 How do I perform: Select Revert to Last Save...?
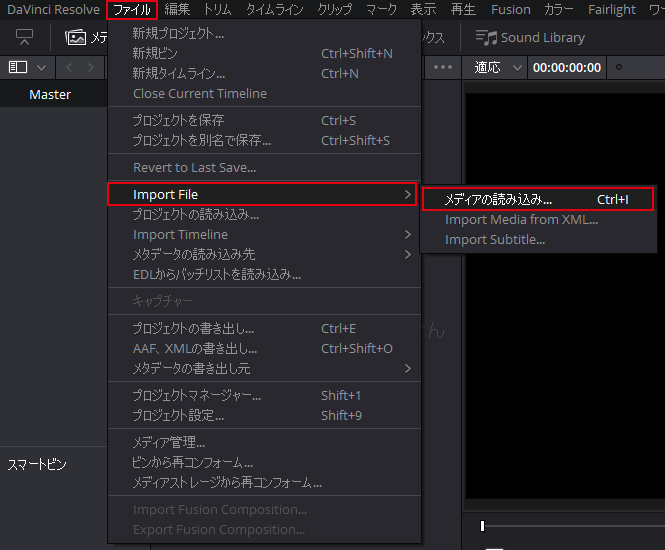click(x=265, y=168)
